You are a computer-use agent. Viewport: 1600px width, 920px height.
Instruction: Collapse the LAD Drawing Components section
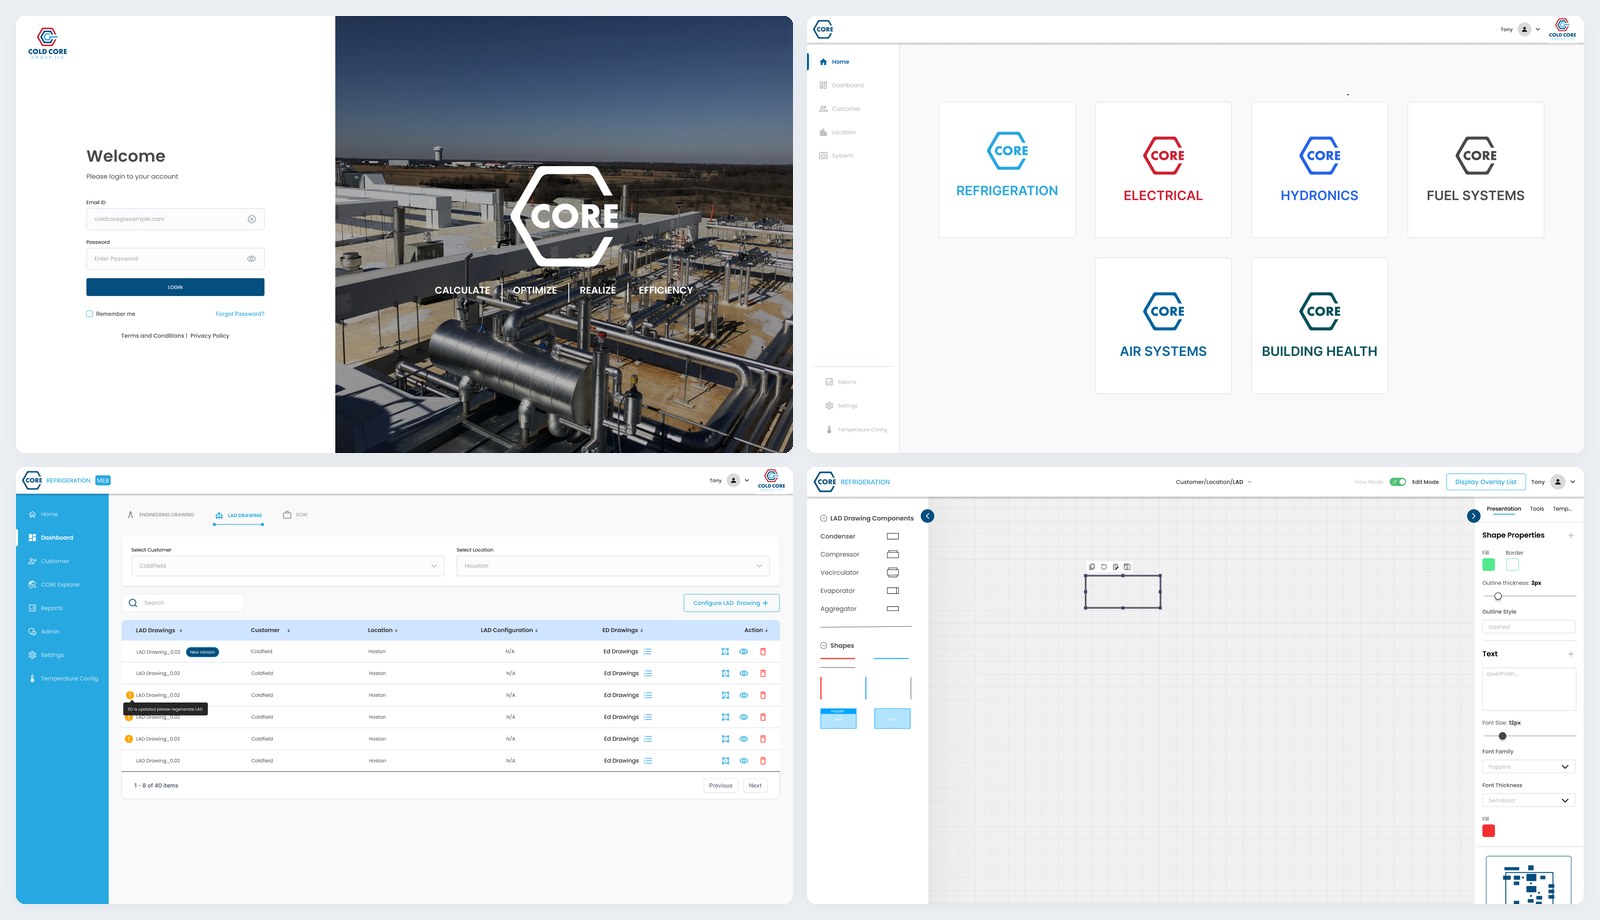click(823, 518)
